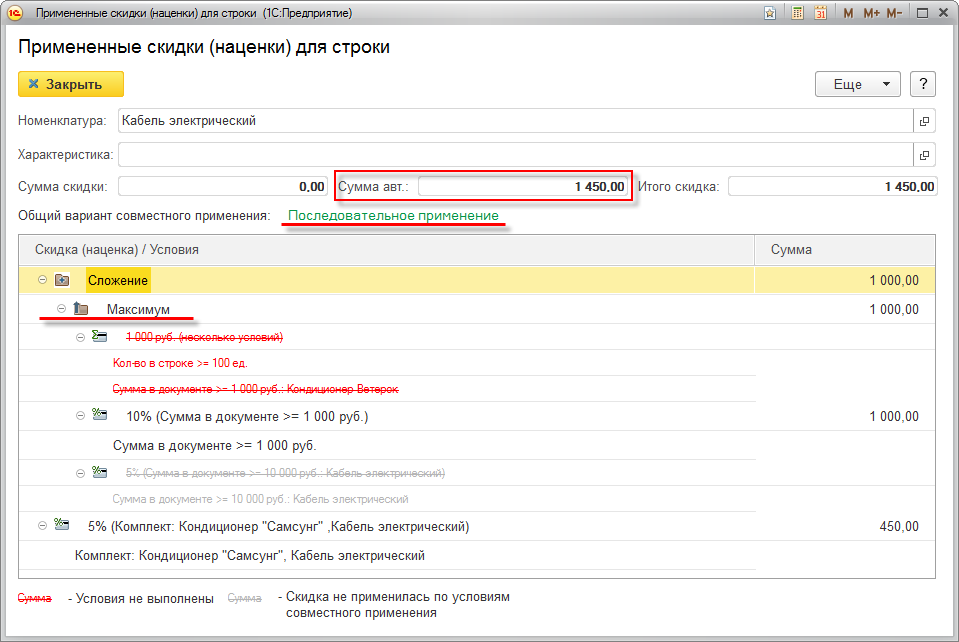Click the yellow Закрыть button
This screenshot has height=642, width=959.
[x=71, y=84]
